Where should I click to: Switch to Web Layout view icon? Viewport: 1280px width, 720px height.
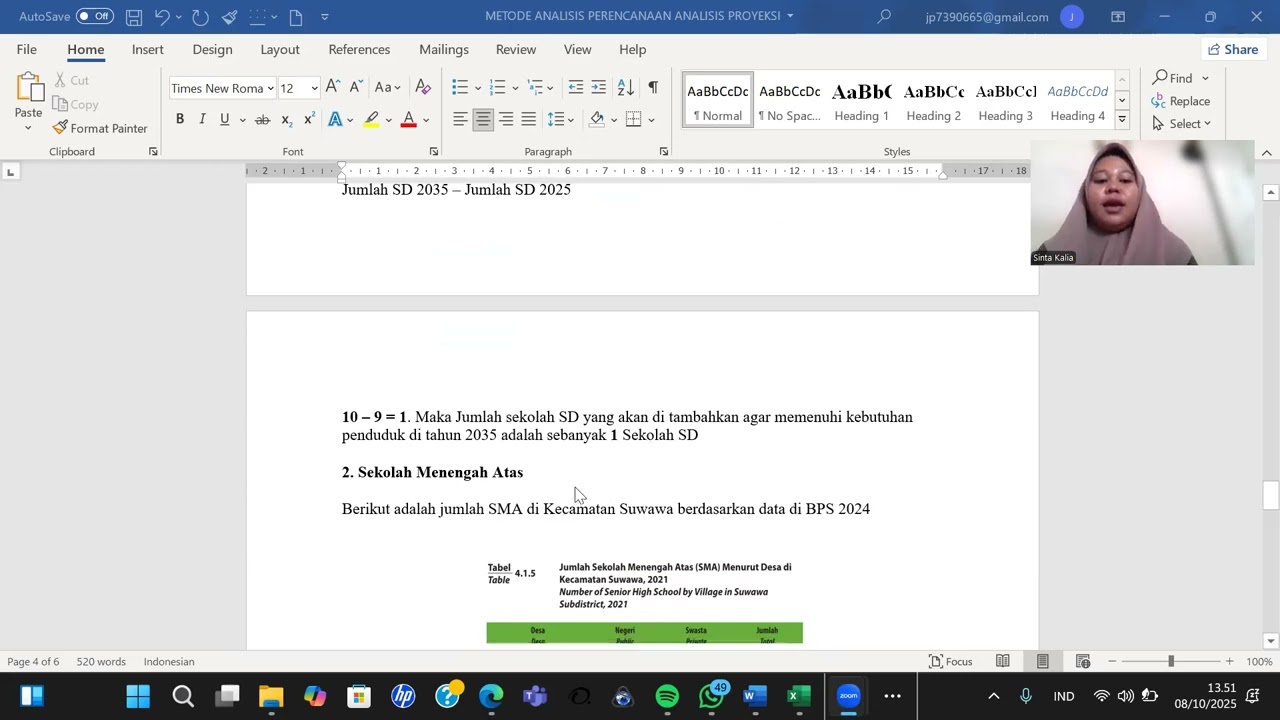[x=1083, y=661]
